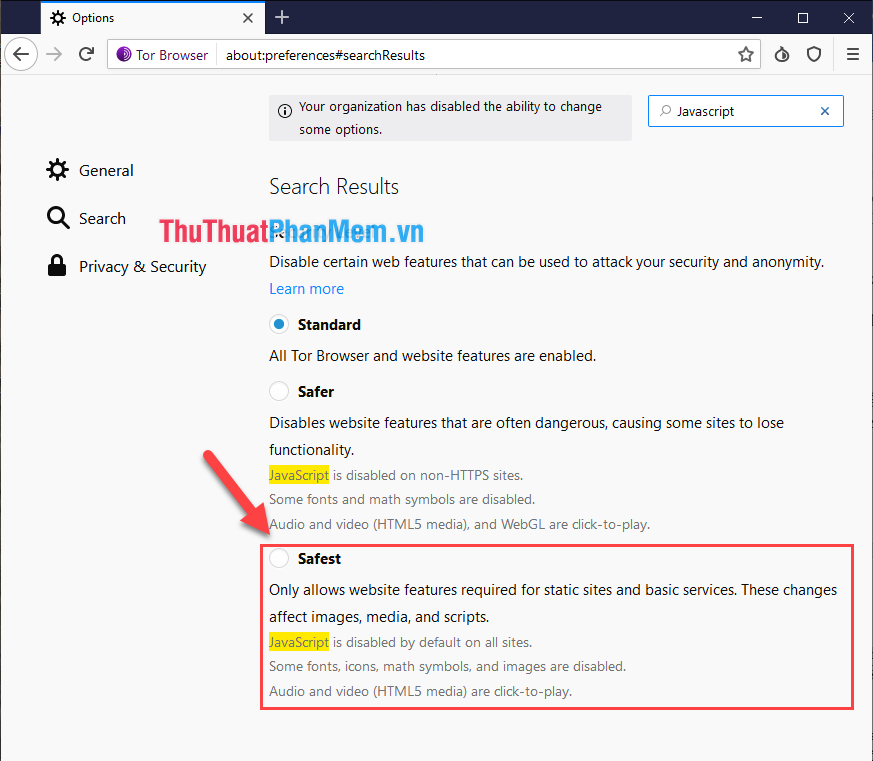Open Privacy & Security via padlock icon
873x761 pixels.
[57, 266]
